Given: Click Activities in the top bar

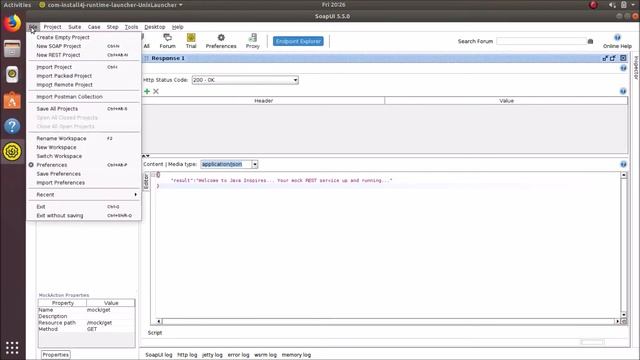Looking at the screenshot, I should pyautogui.click(x=17, y=5).
